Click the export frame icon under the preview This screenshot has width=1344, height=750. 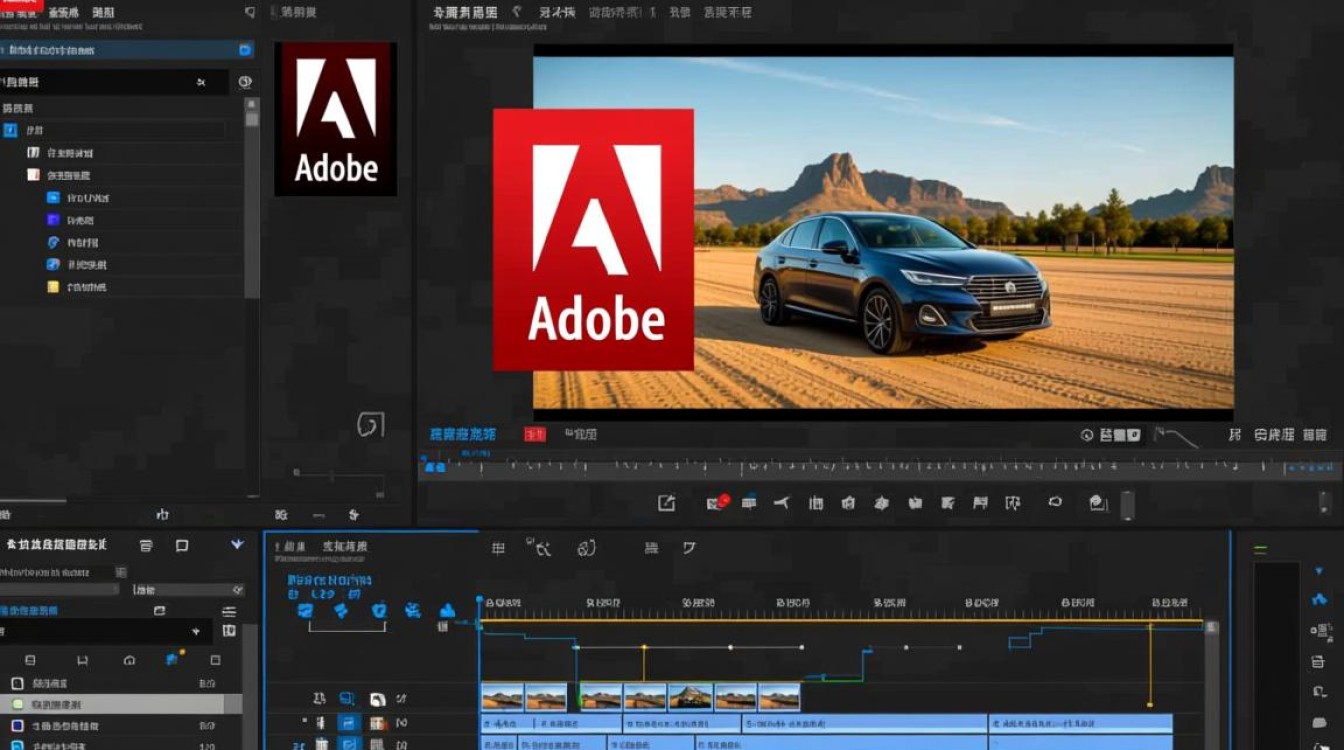[x=666, y=503]
